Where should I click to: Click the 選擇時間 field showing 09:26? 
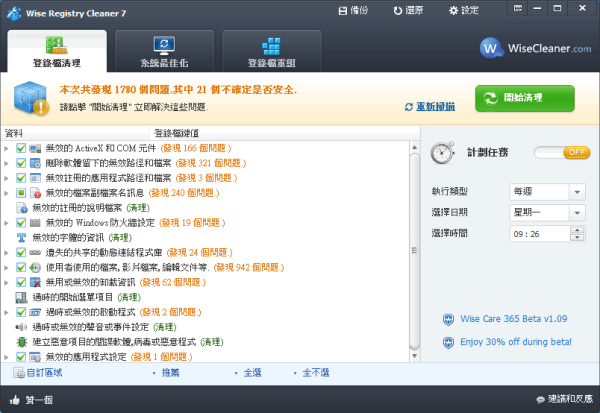point(540,234)
